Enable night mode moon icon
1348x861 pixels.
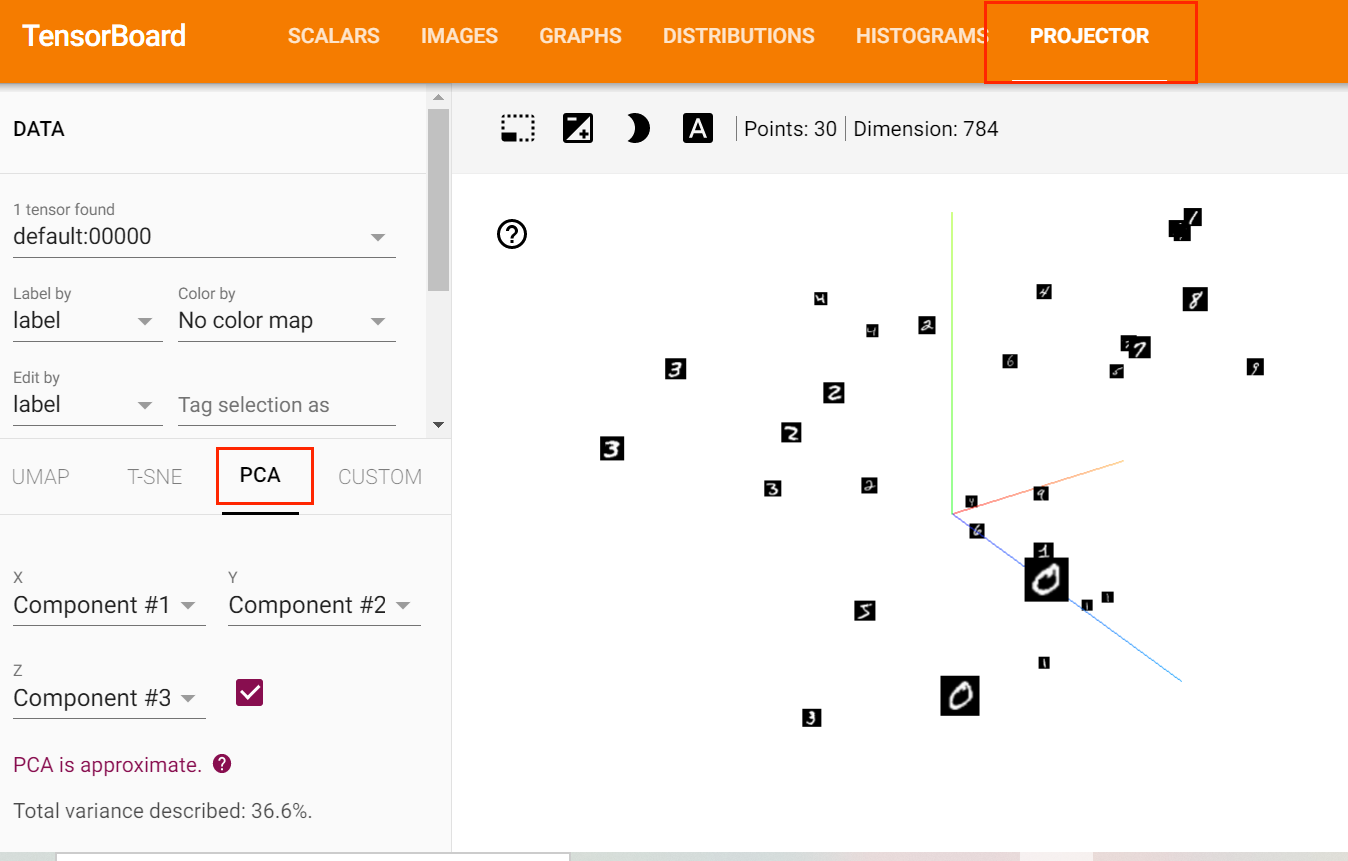coord(638,128)
